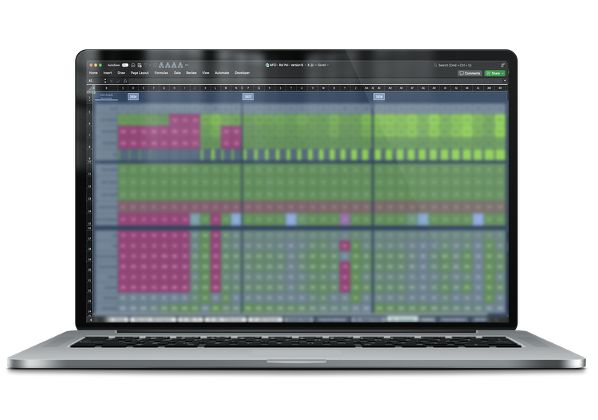Open the Formulas ribbon tab
The width and height of the screenshot is (598, 420).
(161, 73)
